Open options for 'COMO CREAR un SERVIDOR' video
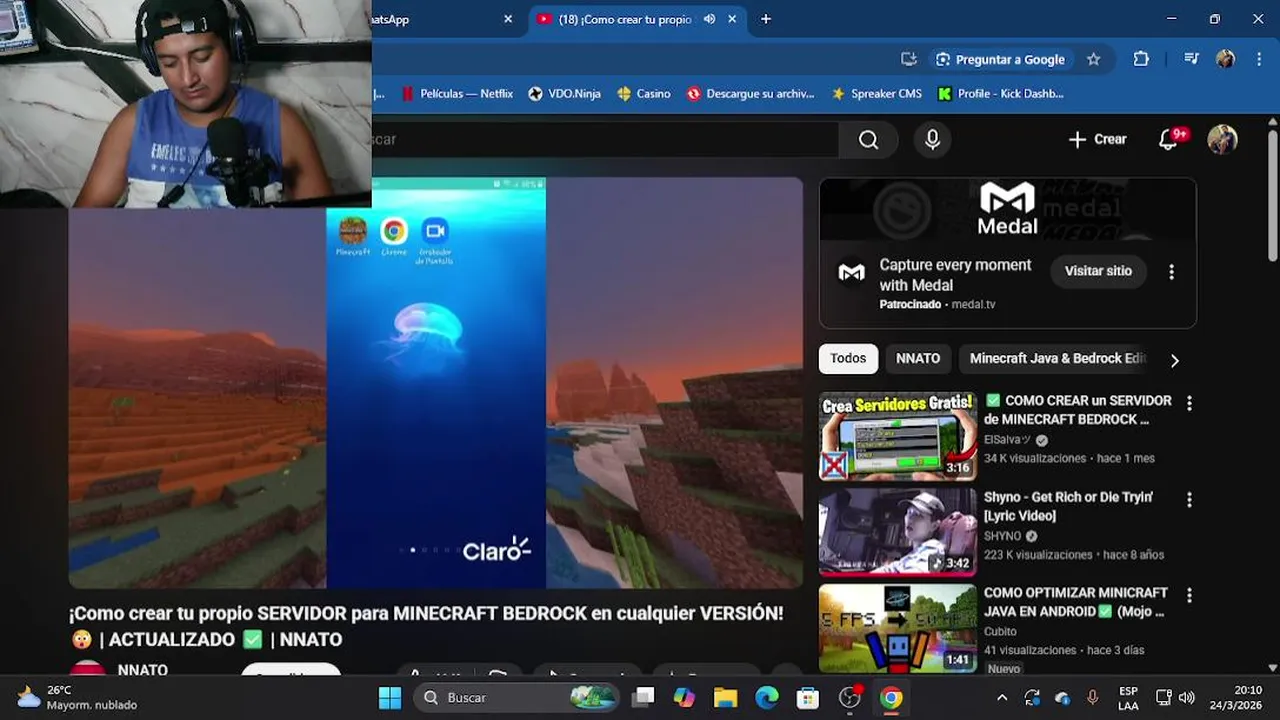 1189,403
